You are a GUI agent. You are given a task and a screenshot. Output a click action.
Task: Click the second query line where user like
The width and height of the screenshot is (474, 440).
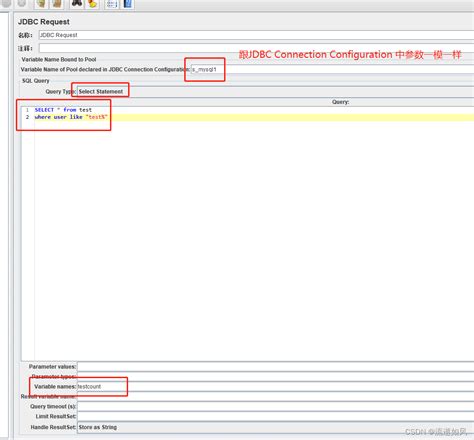tap(71, 117)
